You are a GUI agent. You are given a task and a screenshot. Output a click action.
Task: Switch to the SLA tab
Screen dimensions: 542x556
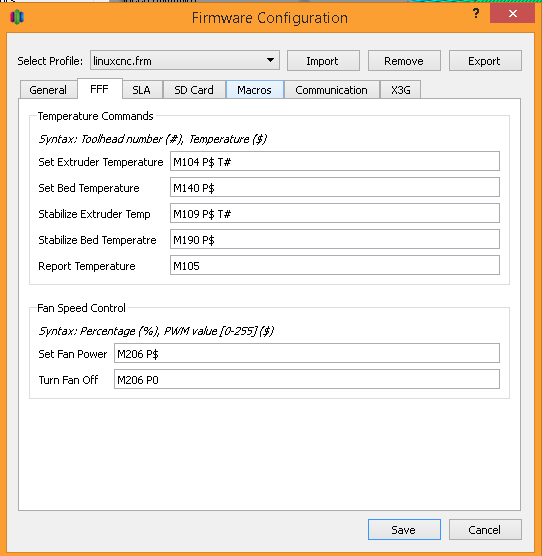(x=142, y=90)
